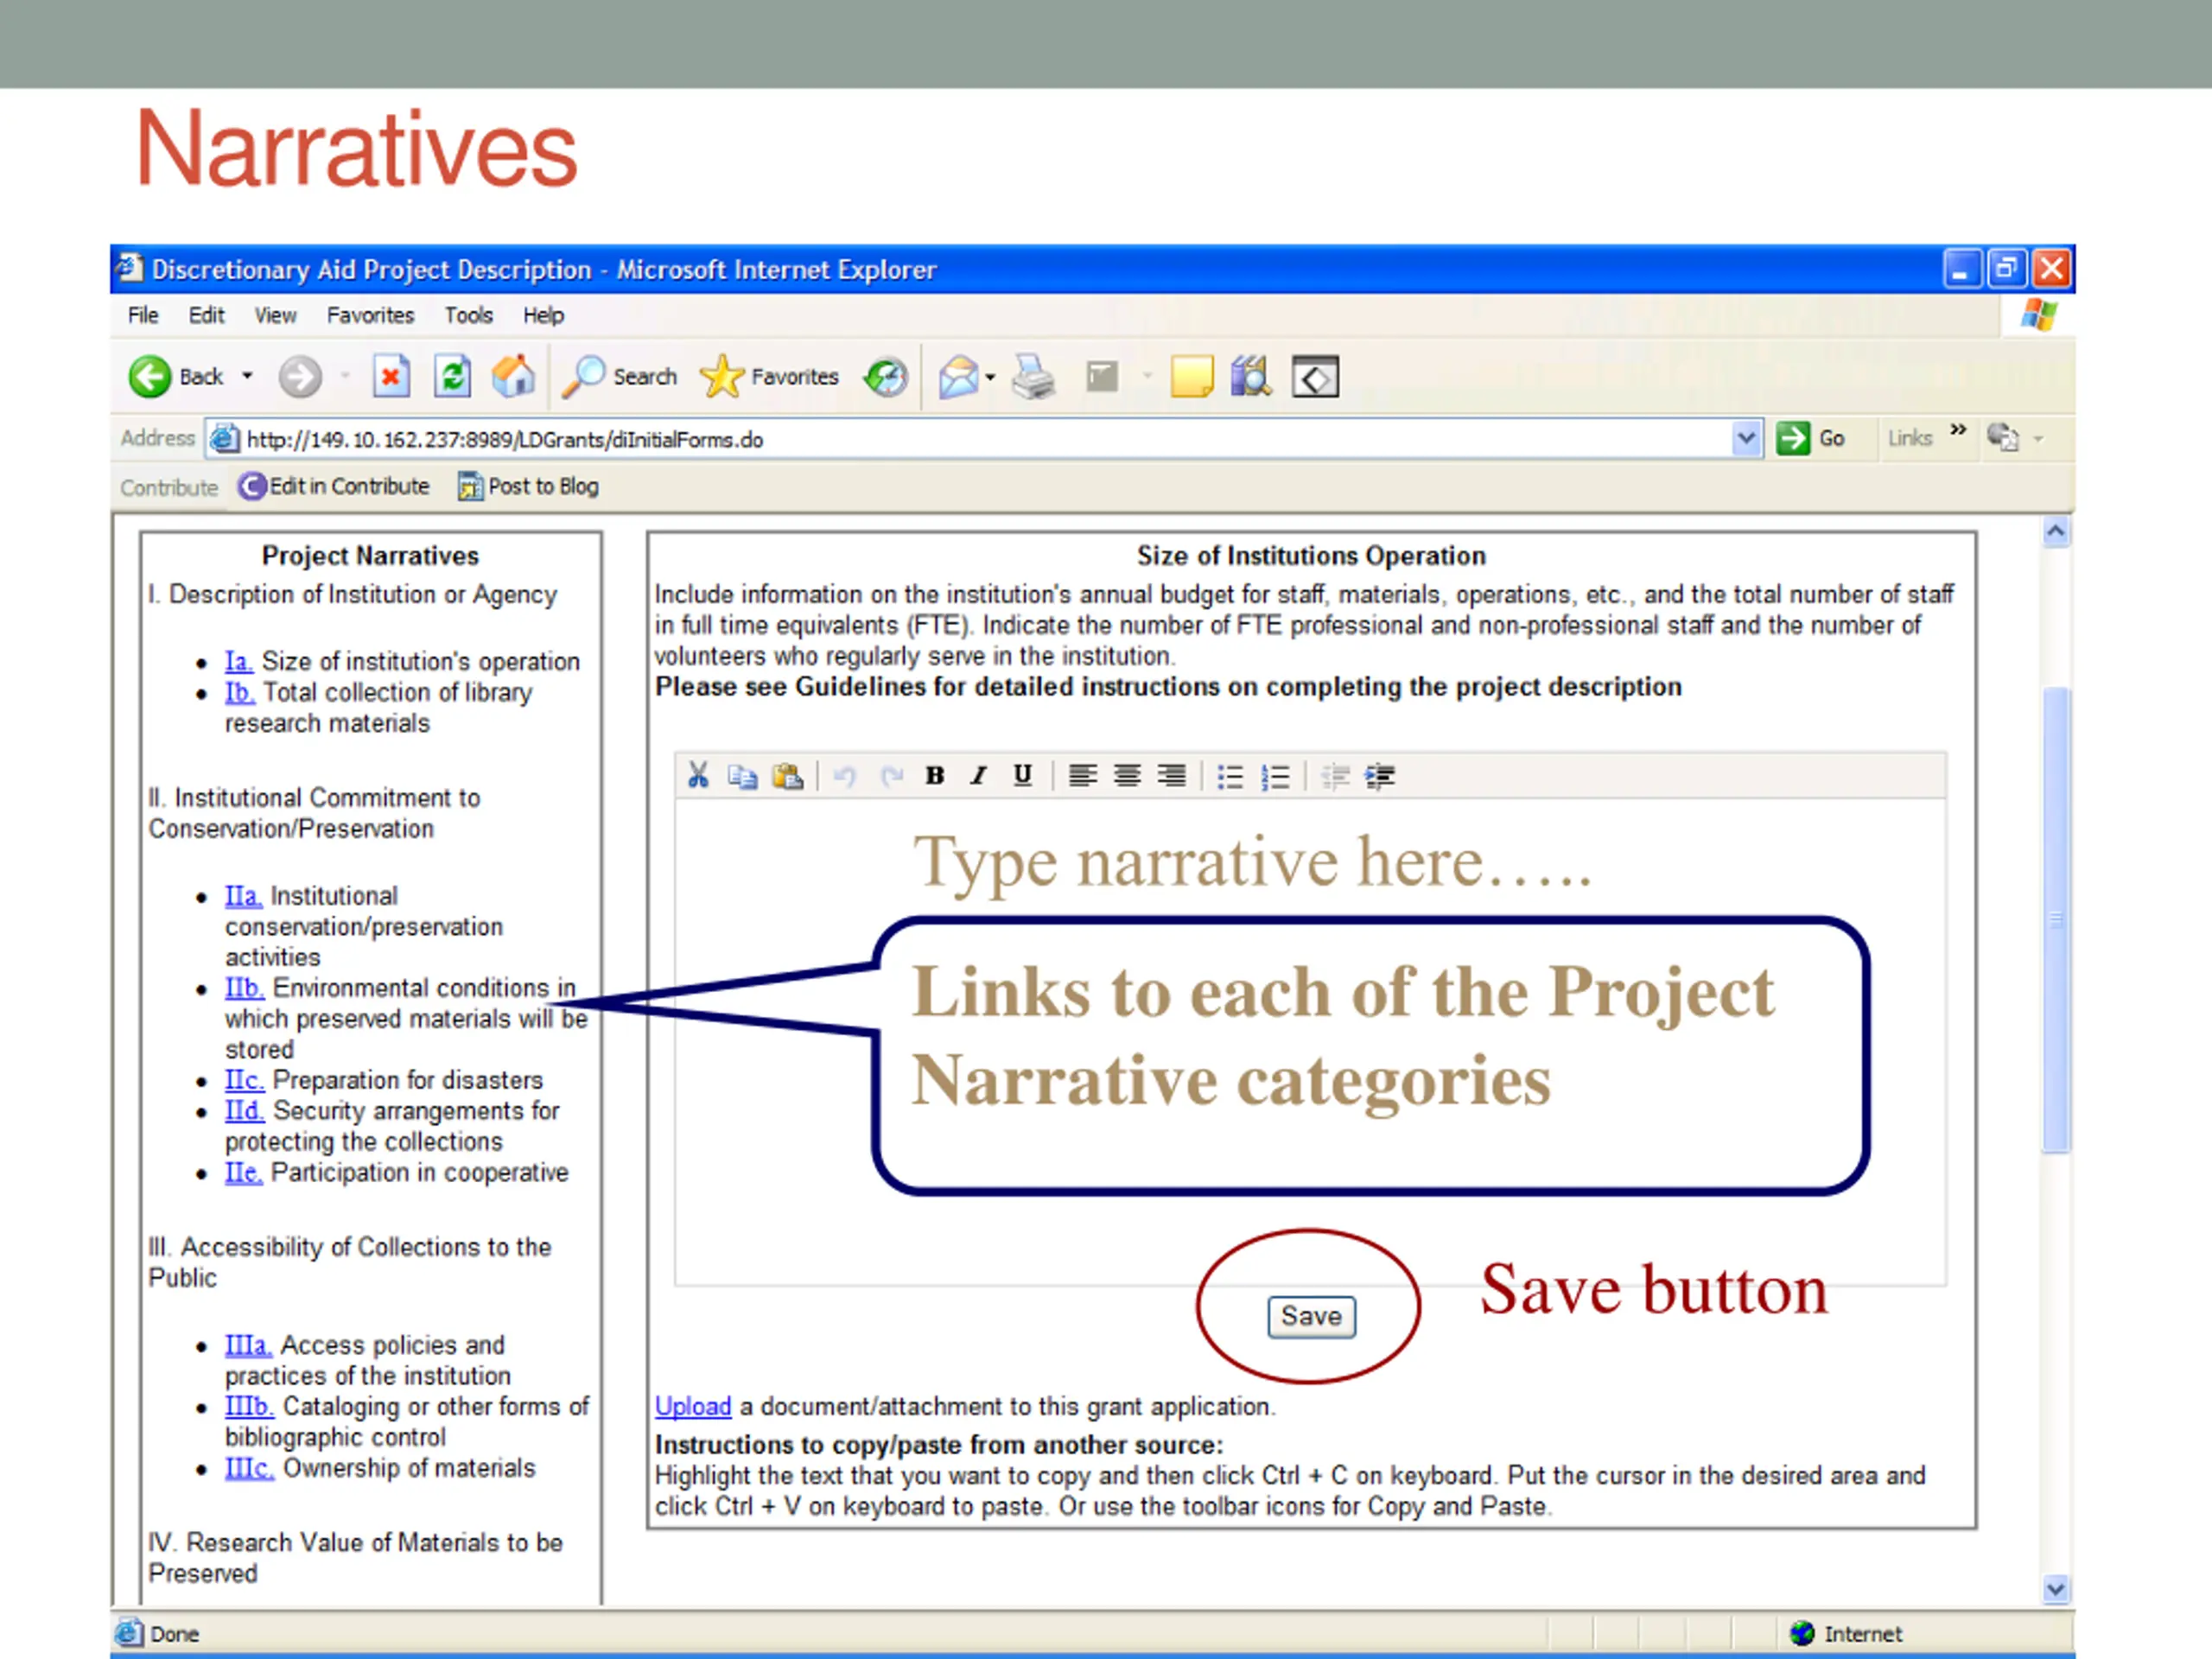This screenshot has height=1659, width=2212.
Task: Open the Tools menu
Action: pos(468,316)
